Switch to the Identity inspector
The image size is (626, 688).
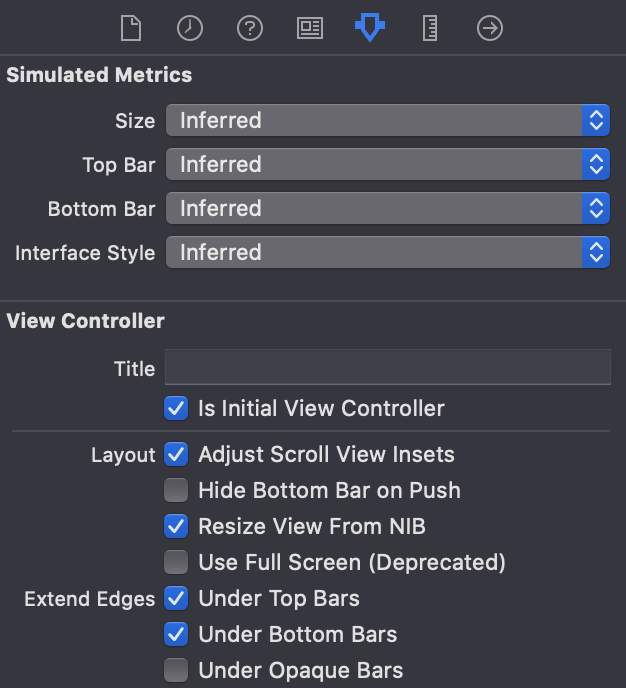pyautogui.click(x=310, y=28)
